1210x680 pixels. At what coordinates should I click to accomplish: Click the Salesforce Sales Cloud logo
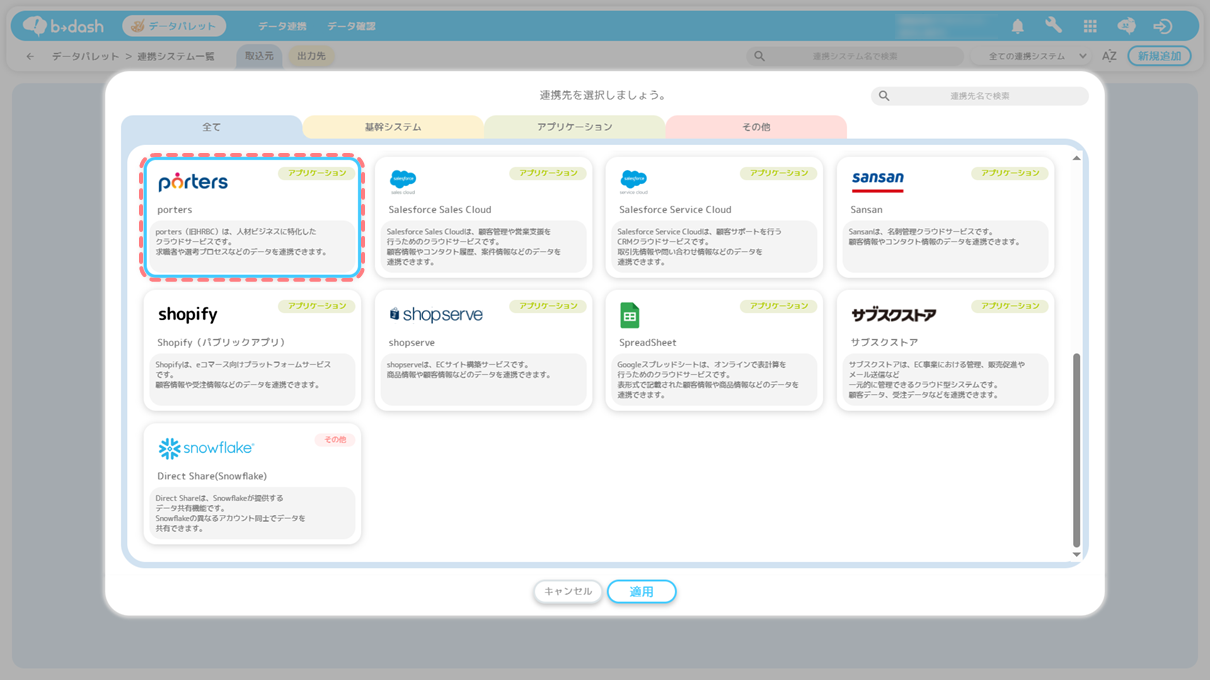402,181
